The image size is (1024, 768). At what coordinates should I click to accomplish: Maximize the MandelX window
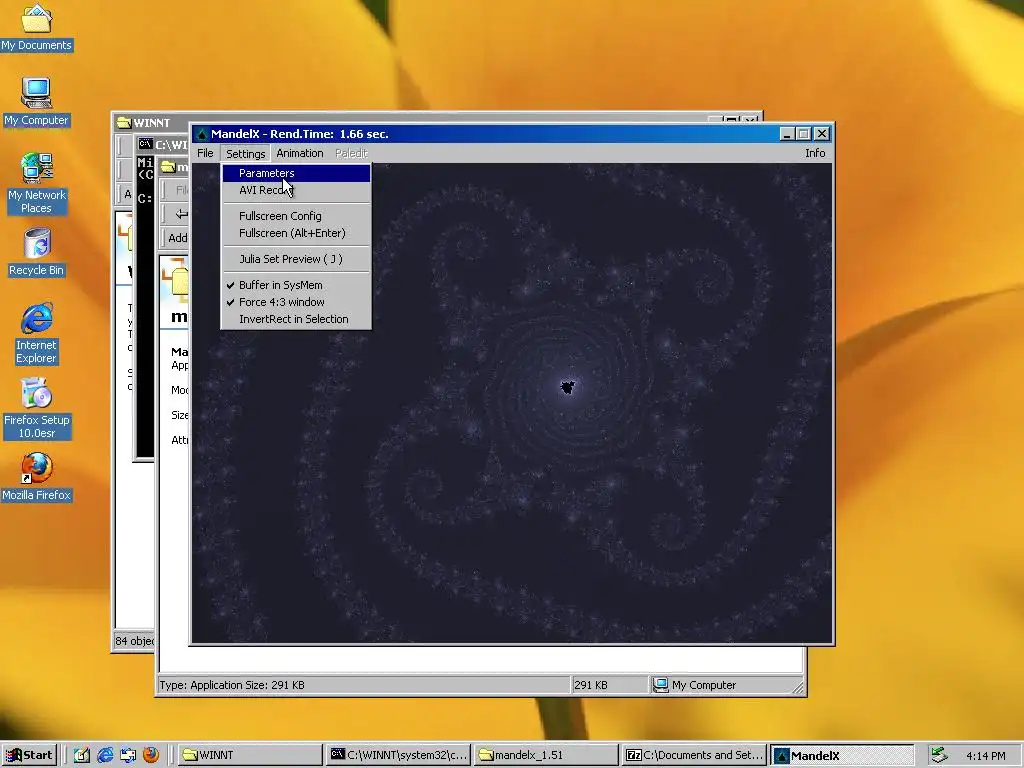pyautogui.click(x=804, y=134)
